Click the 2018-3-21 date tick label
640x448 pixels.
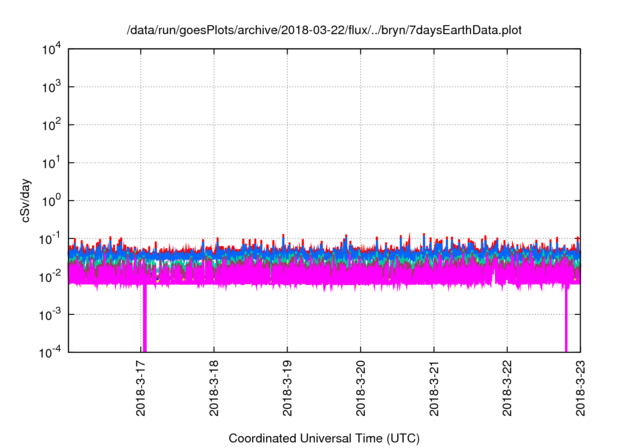click(x=434, y=388)
